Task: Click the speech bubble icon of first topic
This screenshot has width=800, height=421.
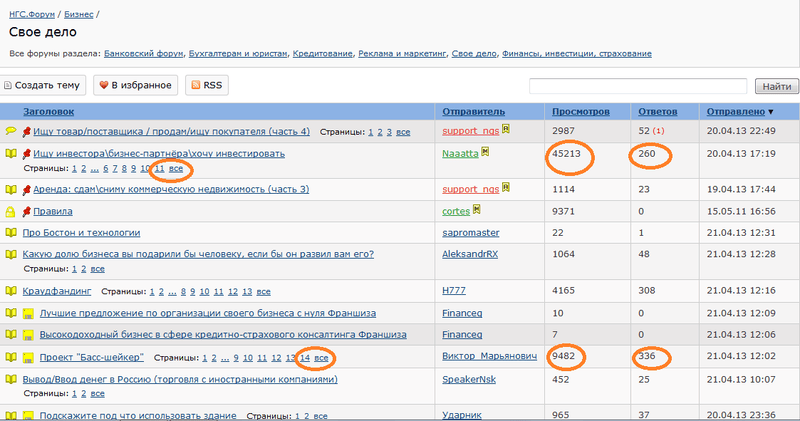Action: pyautogui.click(x=11, y=131)
